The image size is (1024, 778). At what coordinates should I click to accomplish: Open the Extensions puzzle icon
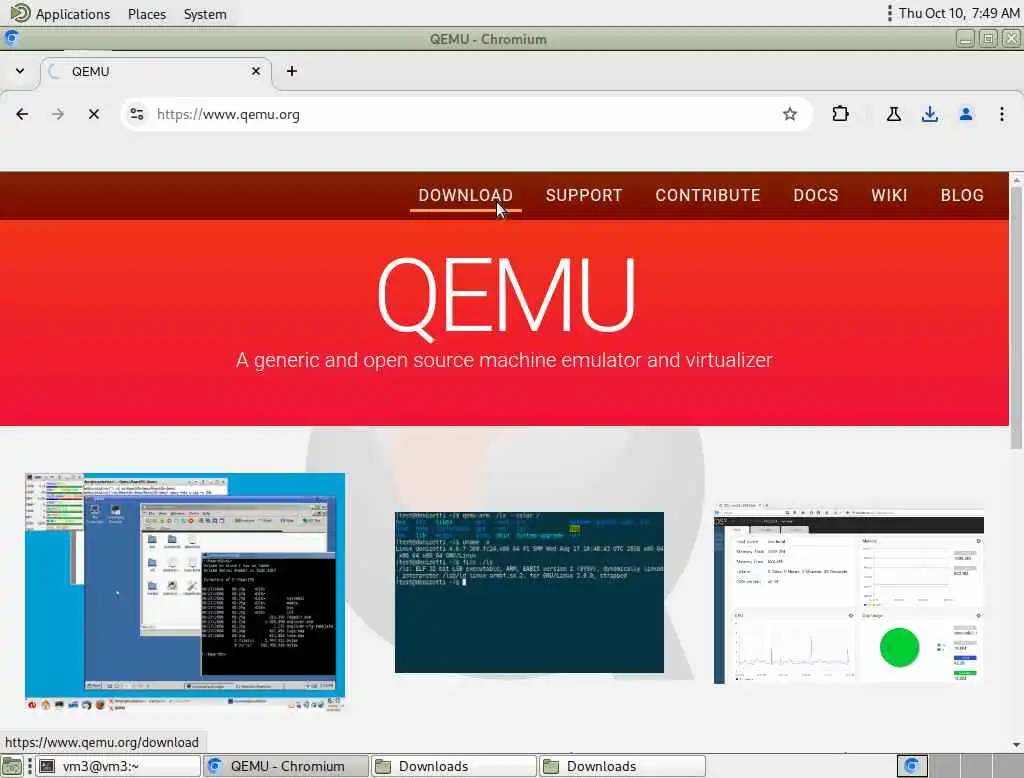pyautogui.click(x=840, y=114)
